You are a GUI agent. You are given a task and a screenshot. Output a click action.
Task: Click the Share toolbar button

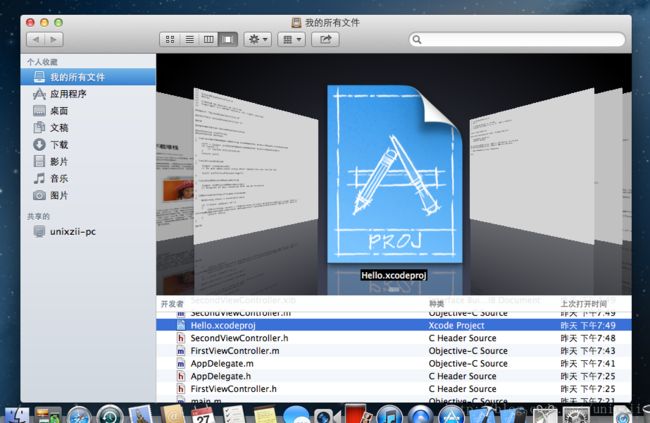325,39
